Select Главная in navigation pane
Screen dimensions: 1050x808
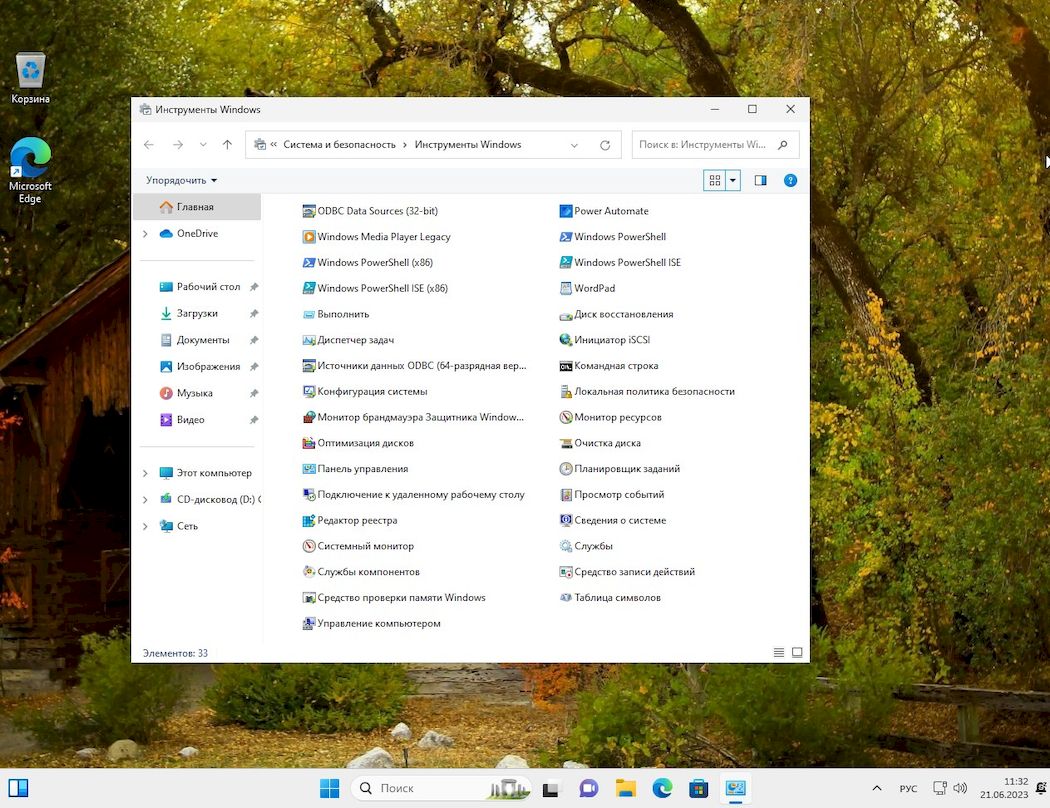coord(197,207)
